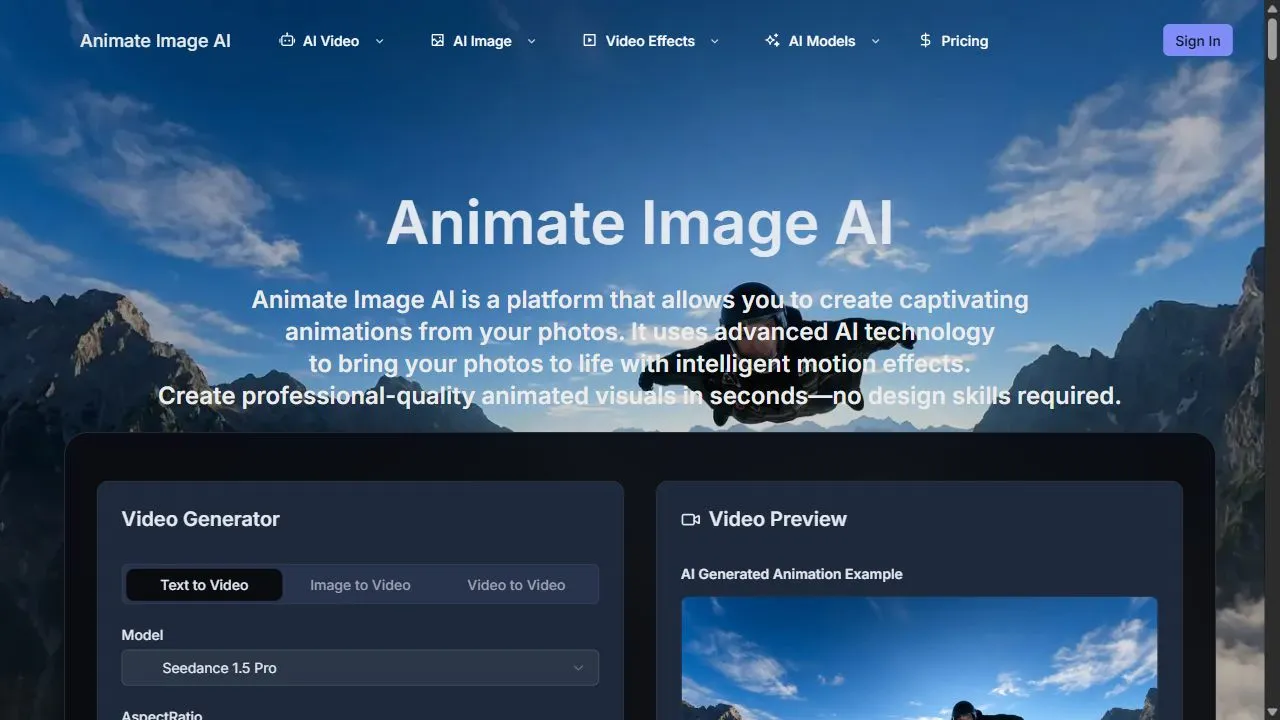Click the Sign In button

1197,41
